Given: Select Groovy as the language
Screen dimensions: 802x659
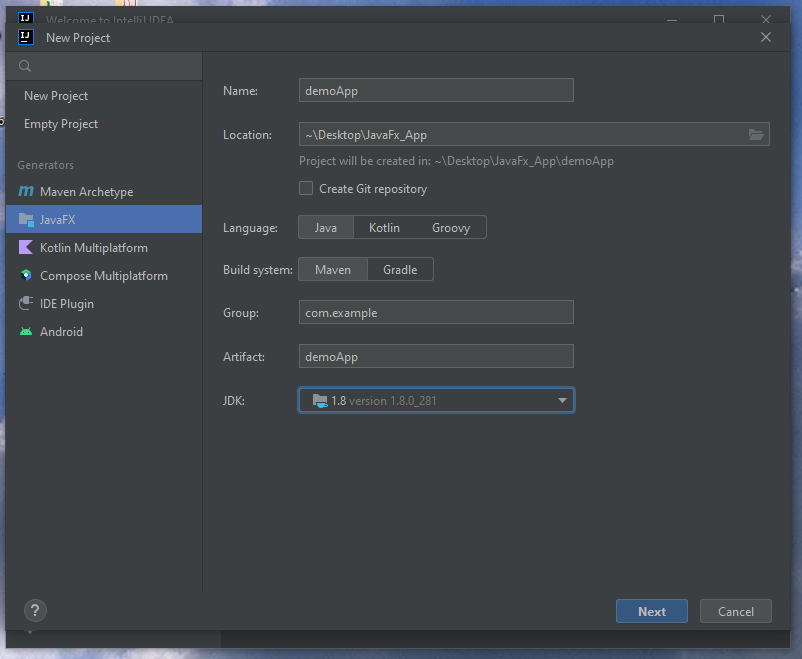Looking at the screenshot, I should 451,227.
